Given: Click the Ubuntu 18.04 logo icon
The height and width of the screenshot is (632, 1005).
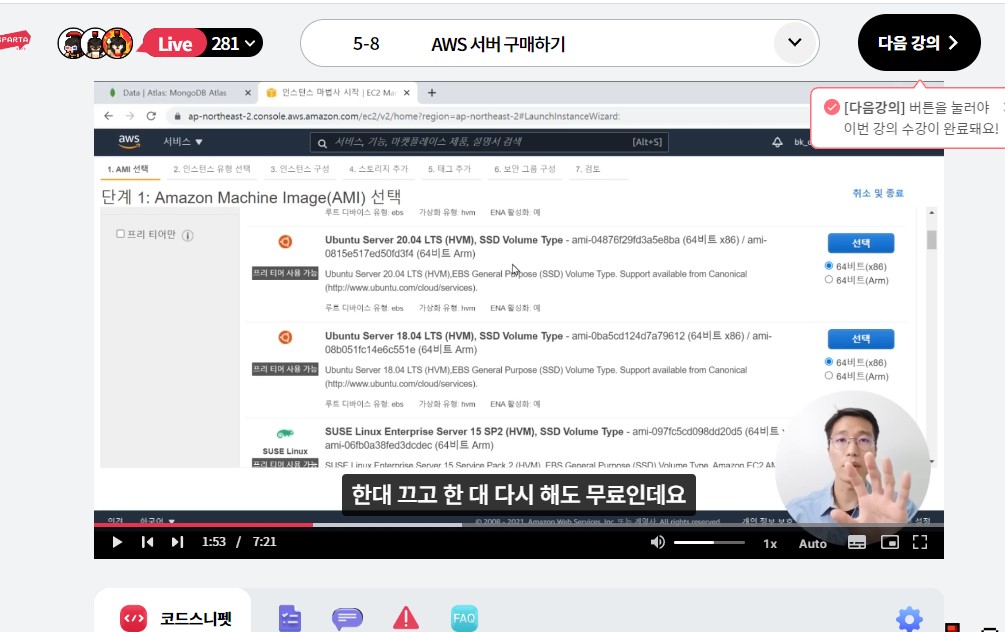Looking at the screenshot, I should click(x=285, y=337).
